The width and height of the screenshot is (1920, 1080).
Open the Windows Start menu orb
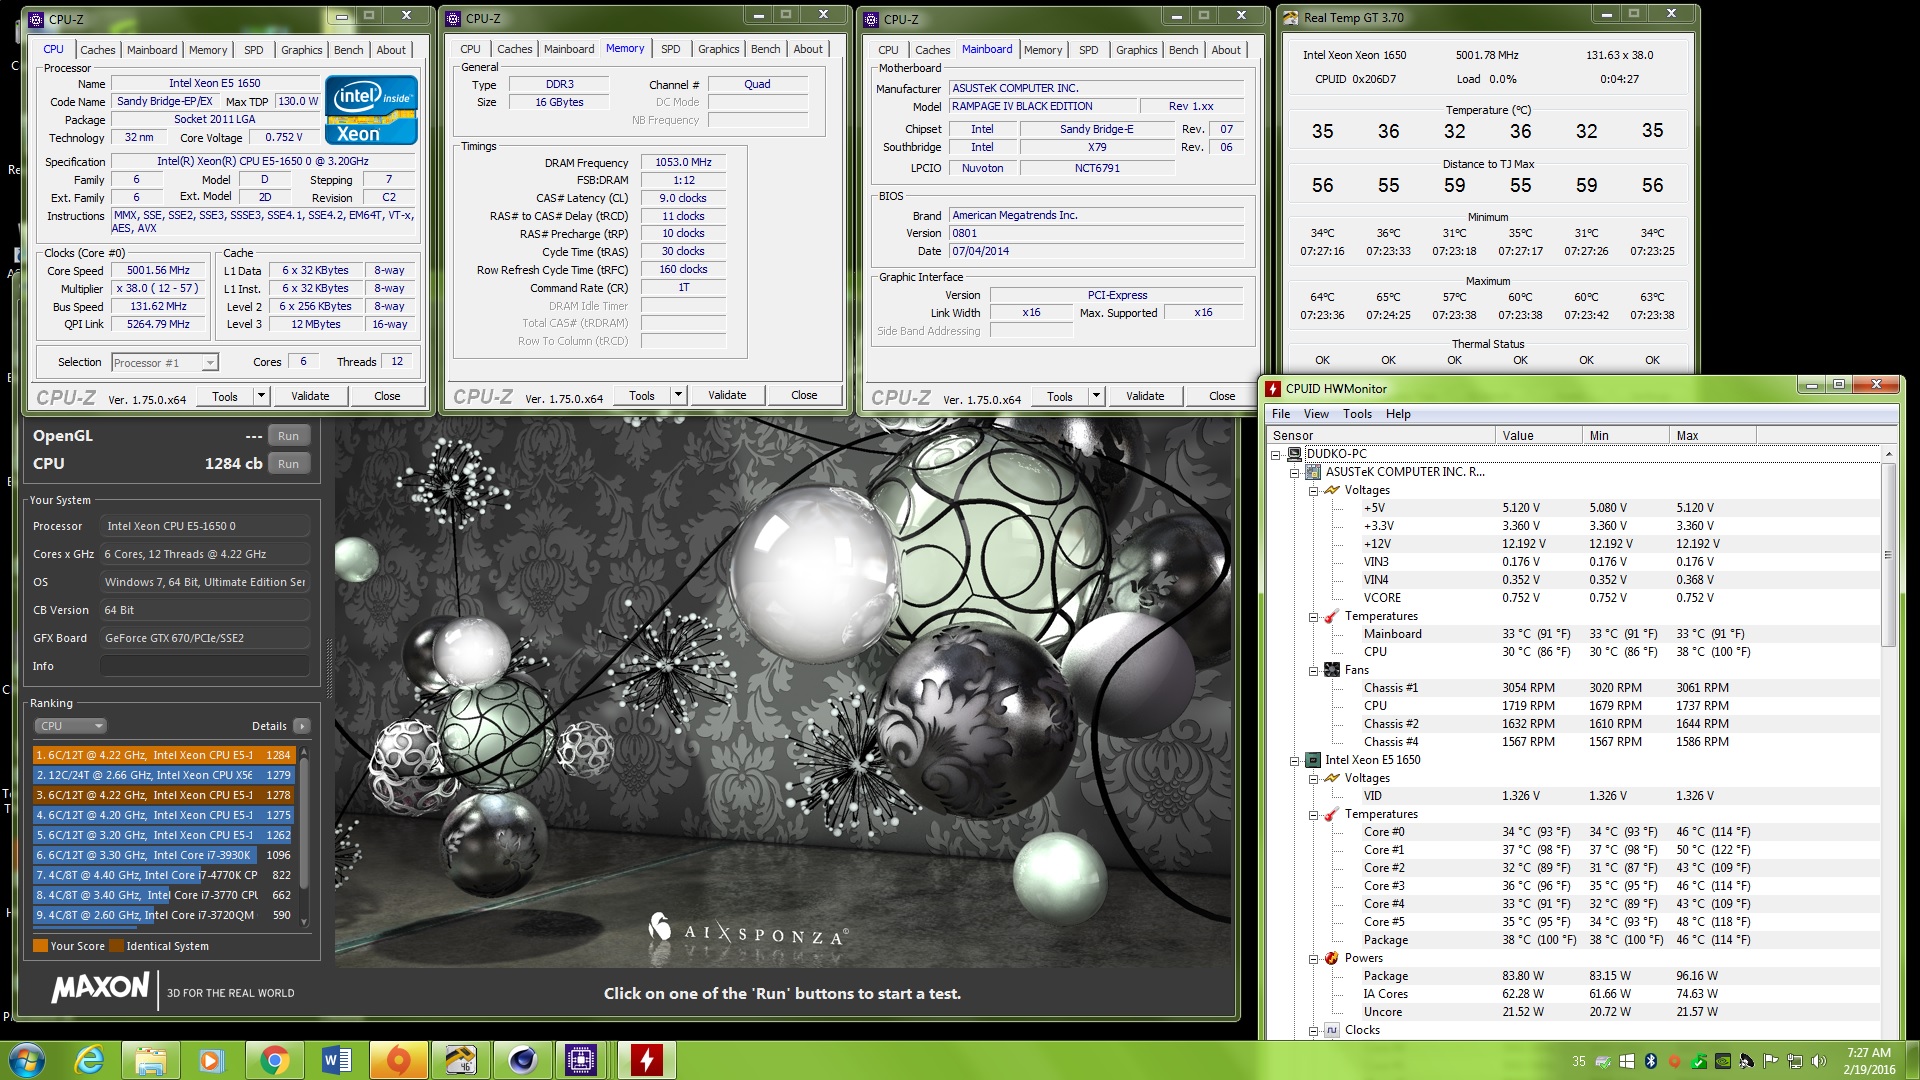(27, 1060)
